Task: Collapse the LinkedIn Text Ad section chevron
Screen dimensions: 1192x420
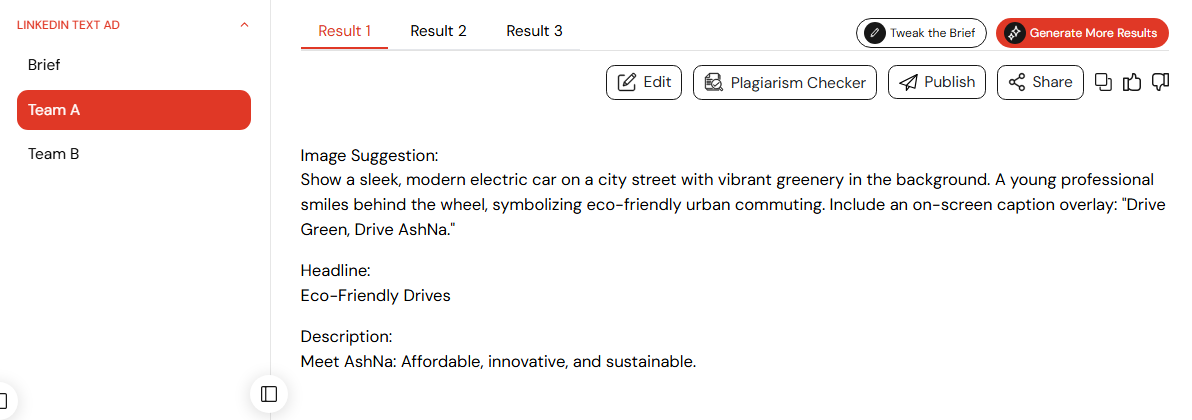Action: click(244, 25)
